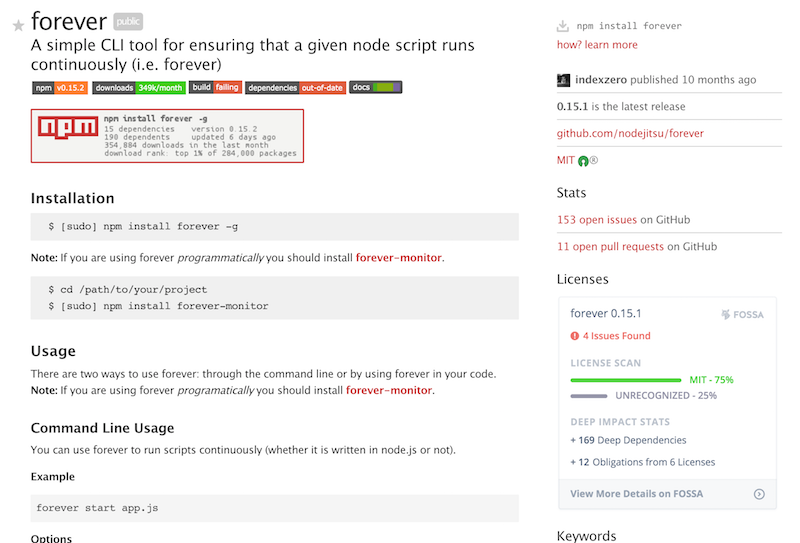Open the build failing badge
The image size is (800, 543).
(x=215, y=87)
